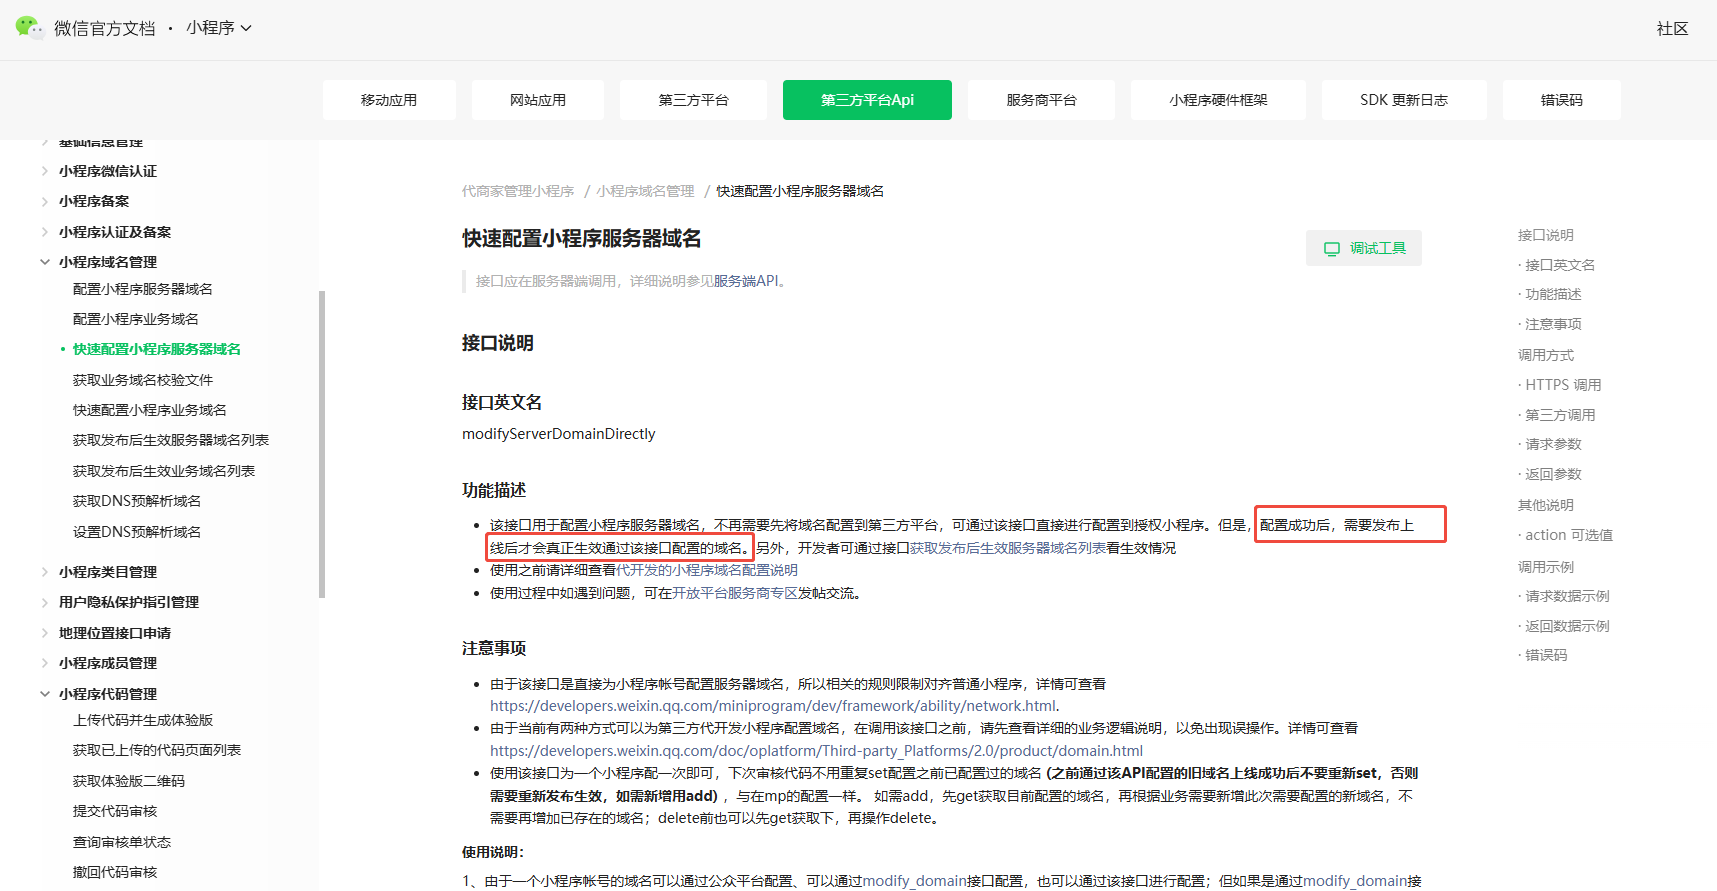Viewport: 1717px width, 891px height.
Task: Open 上传代码并生成体验版 in sidebar
Action: (x=143, y=720)
